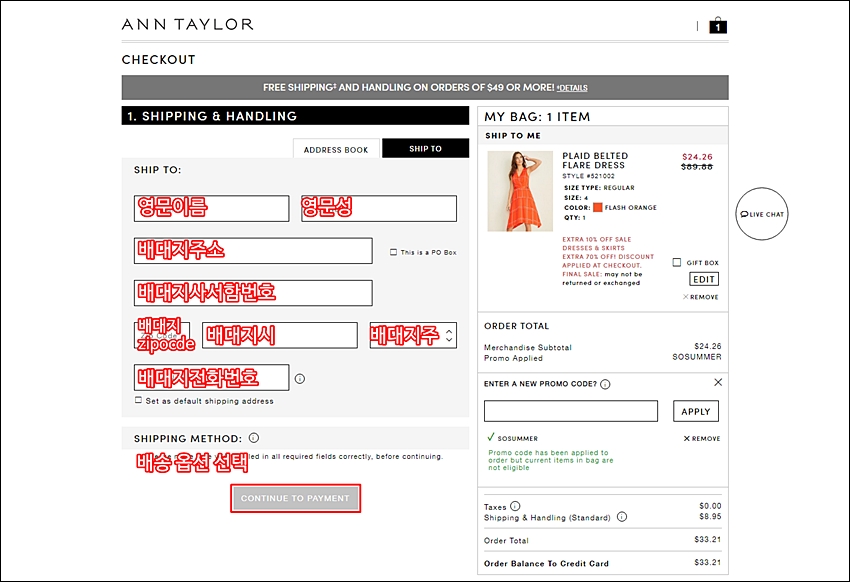Check Set as default shipping address

pyautogui.click(x=138, y=400)
